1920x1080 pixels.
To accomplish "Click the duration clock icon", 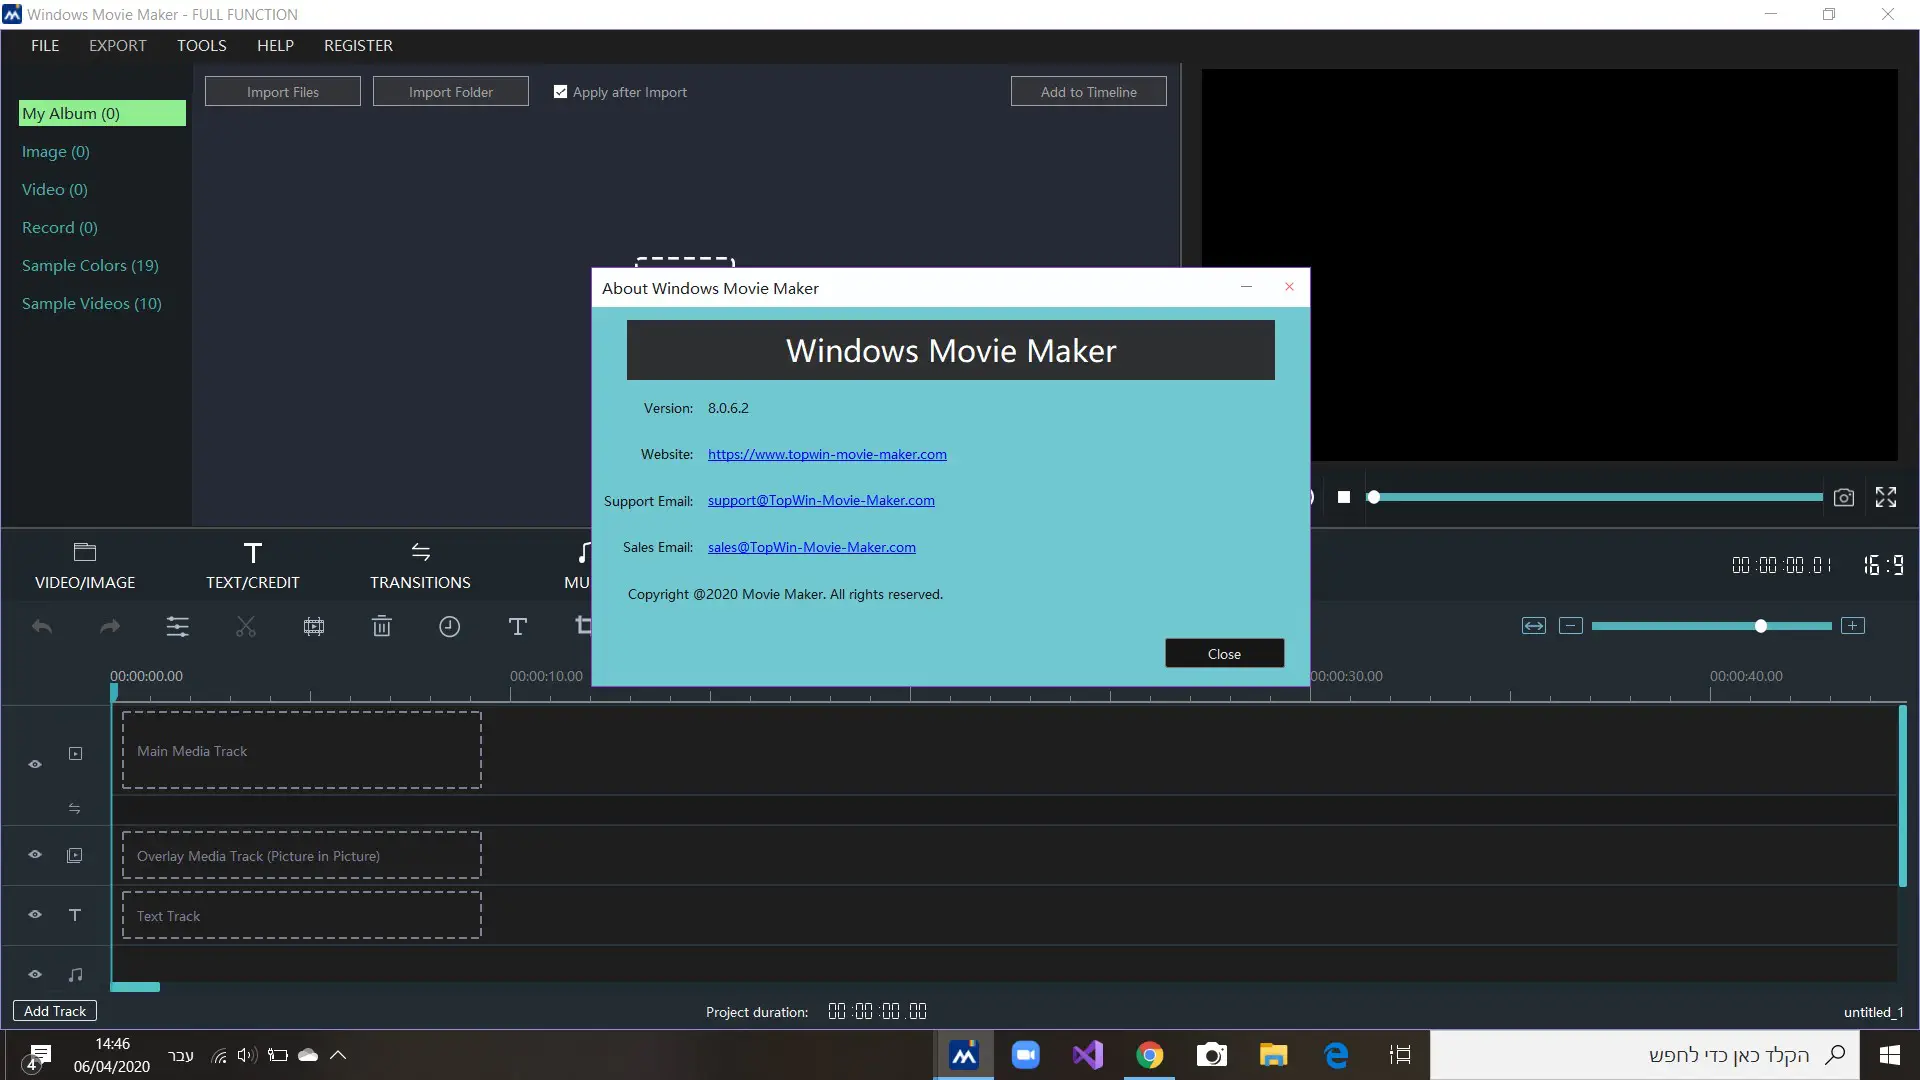I will click(449, 627).
